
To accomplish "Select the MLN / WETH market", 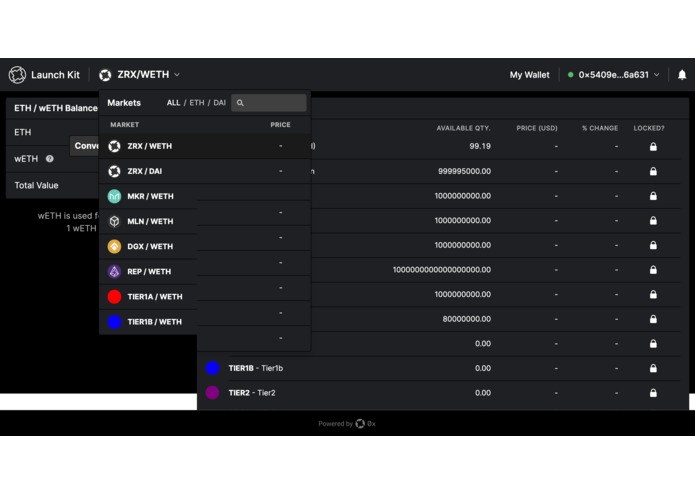I will pos(205,221).
